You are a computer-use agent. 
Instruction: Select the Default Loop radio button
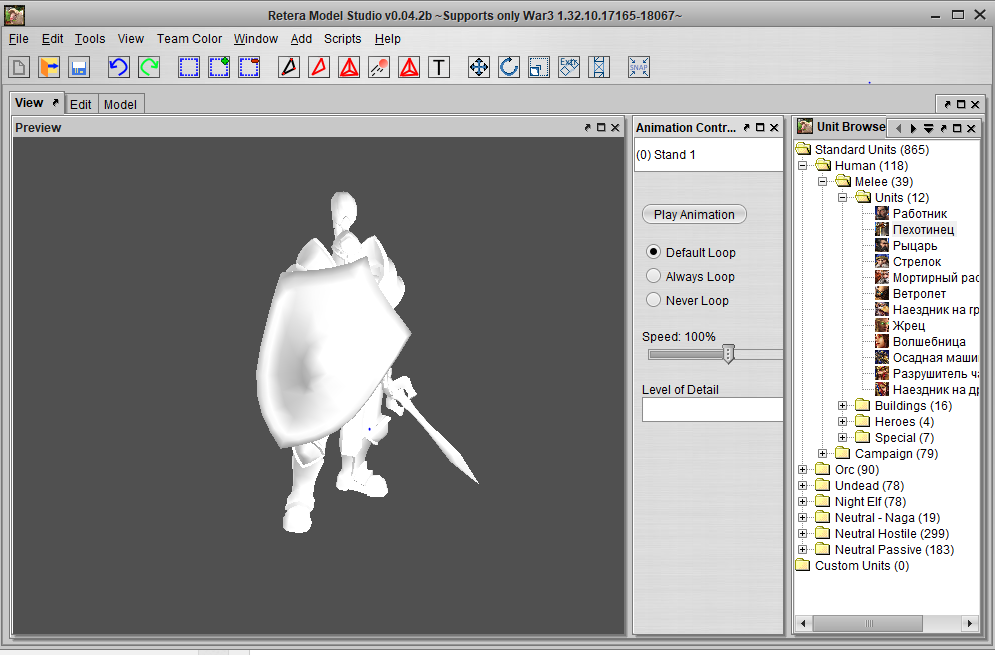coord(654,252)
